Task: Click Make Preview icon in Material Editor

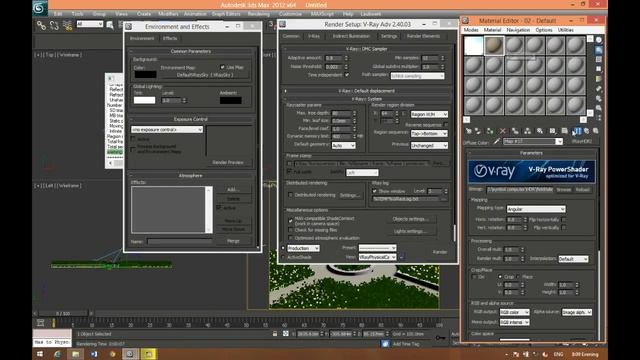Action: pyautogui.click(x=599, y=89)
